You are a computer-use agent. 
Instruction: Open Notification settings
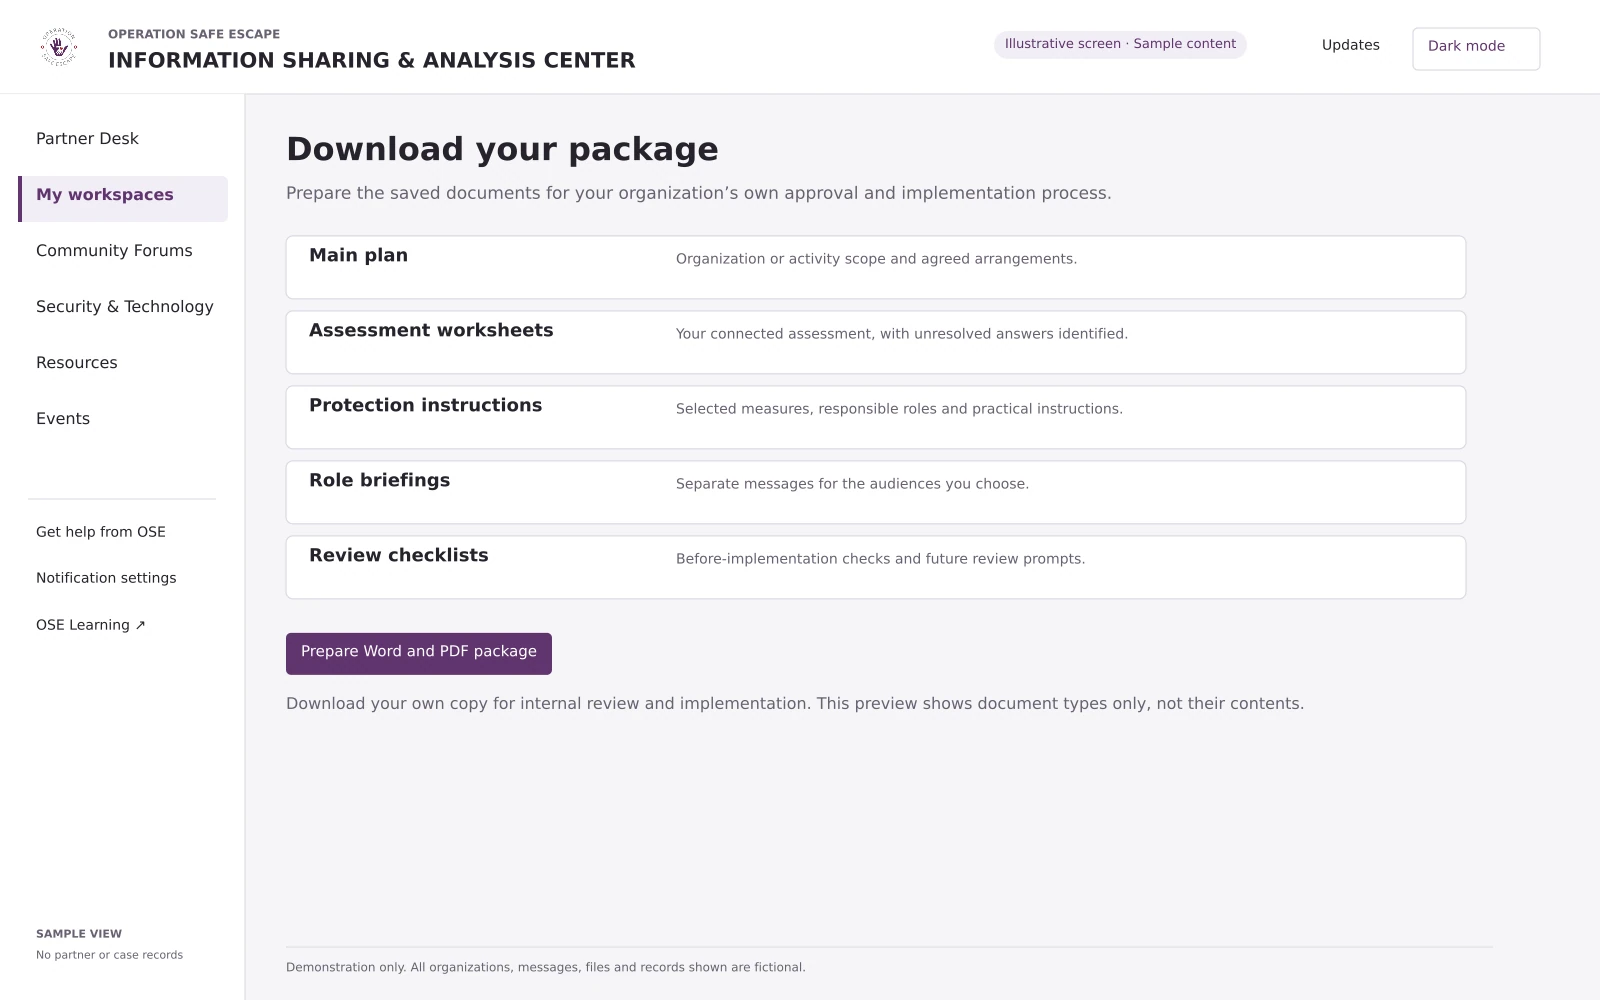106,578
